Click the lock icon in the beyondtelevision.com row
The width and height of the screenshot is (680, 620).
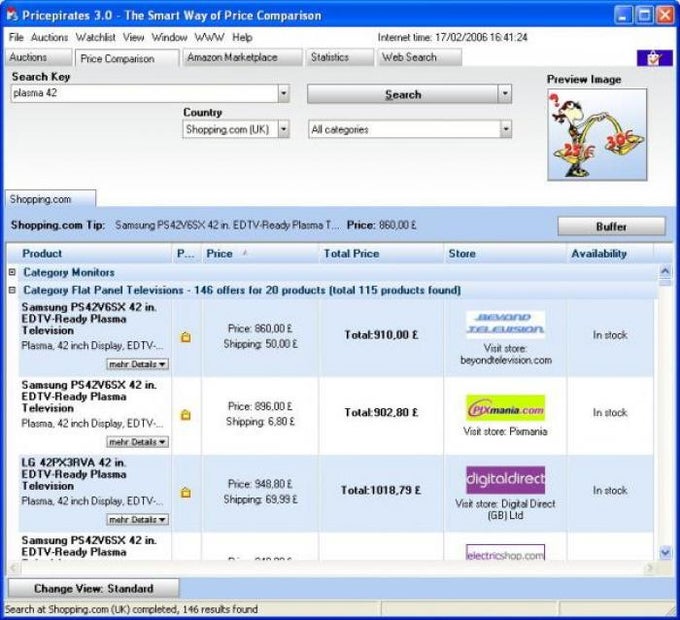(186, 337)
